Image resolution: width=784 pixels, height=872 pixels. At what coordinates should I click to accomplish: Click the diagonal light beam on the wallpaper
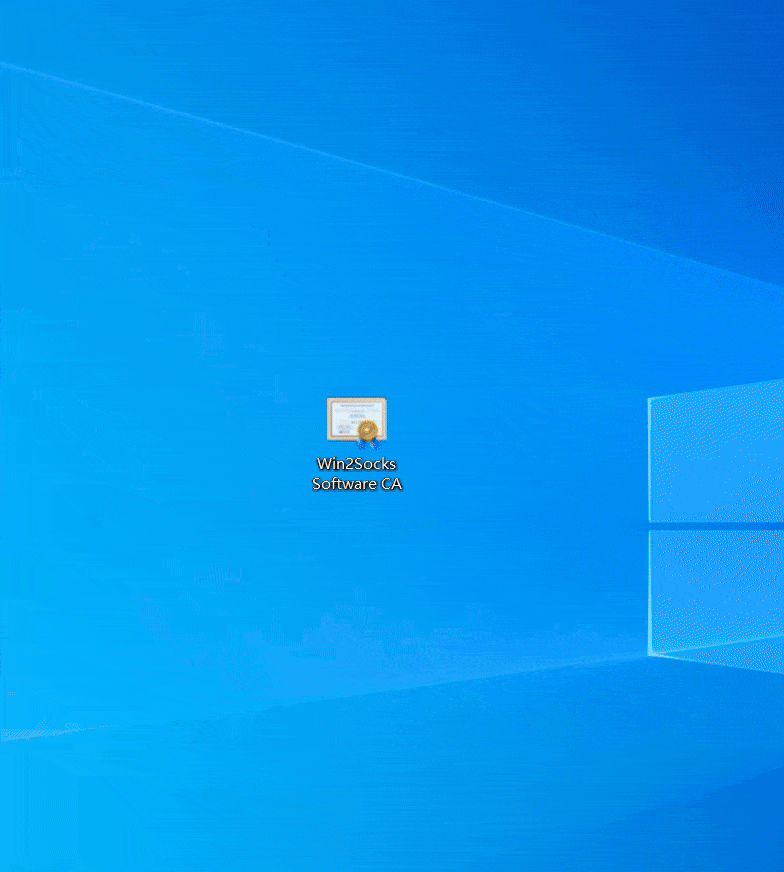coord(300,148)
